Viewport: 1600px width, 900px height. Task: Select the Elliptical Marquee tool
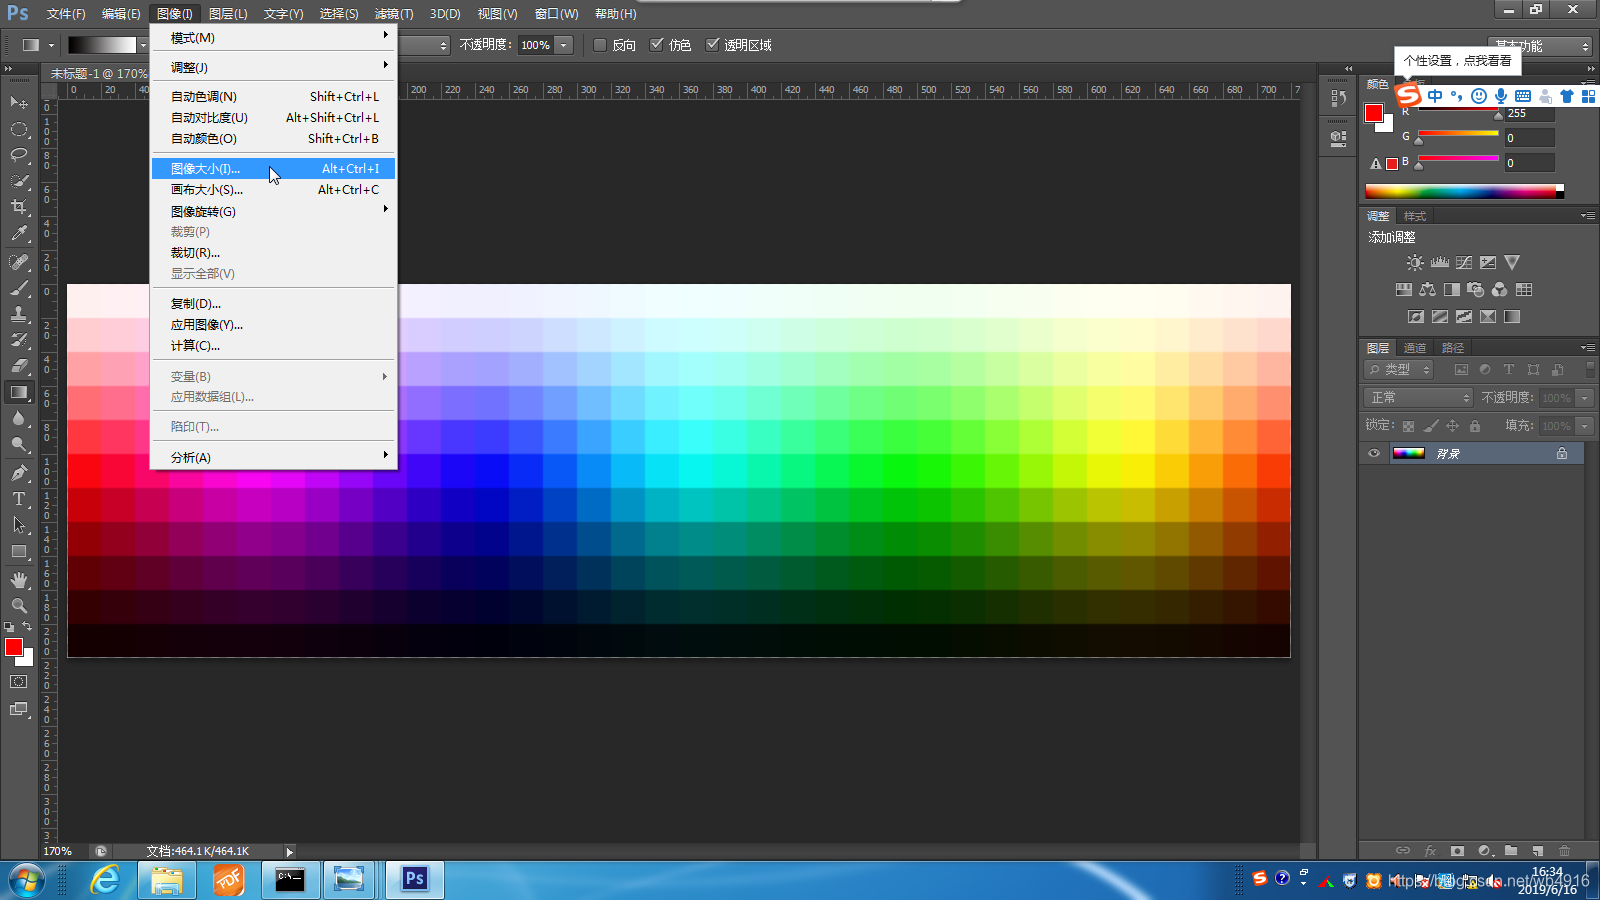pos(19,129)
